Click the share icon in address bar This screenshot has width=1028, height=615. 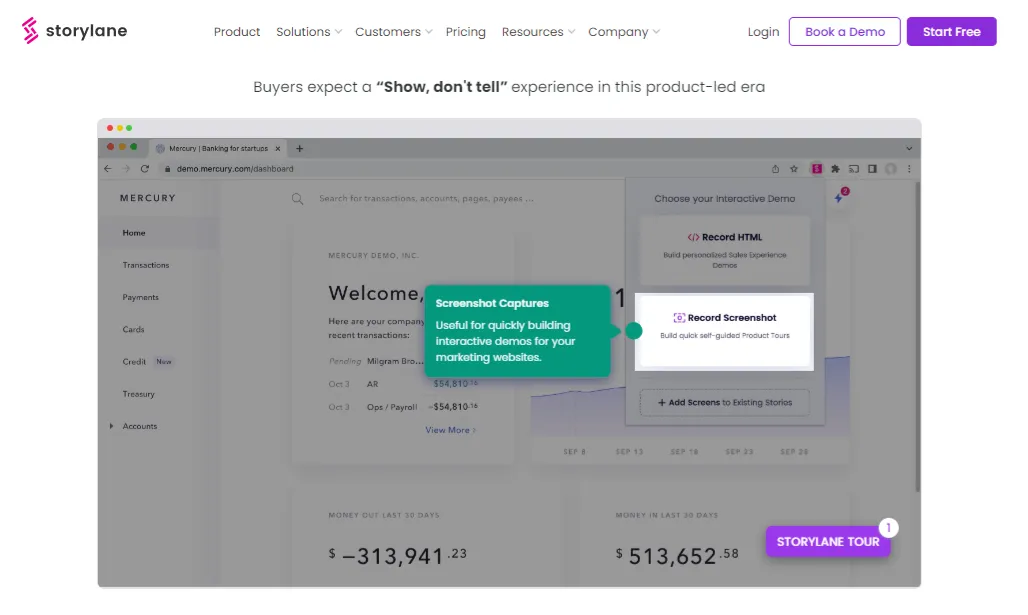coord(776,169)
